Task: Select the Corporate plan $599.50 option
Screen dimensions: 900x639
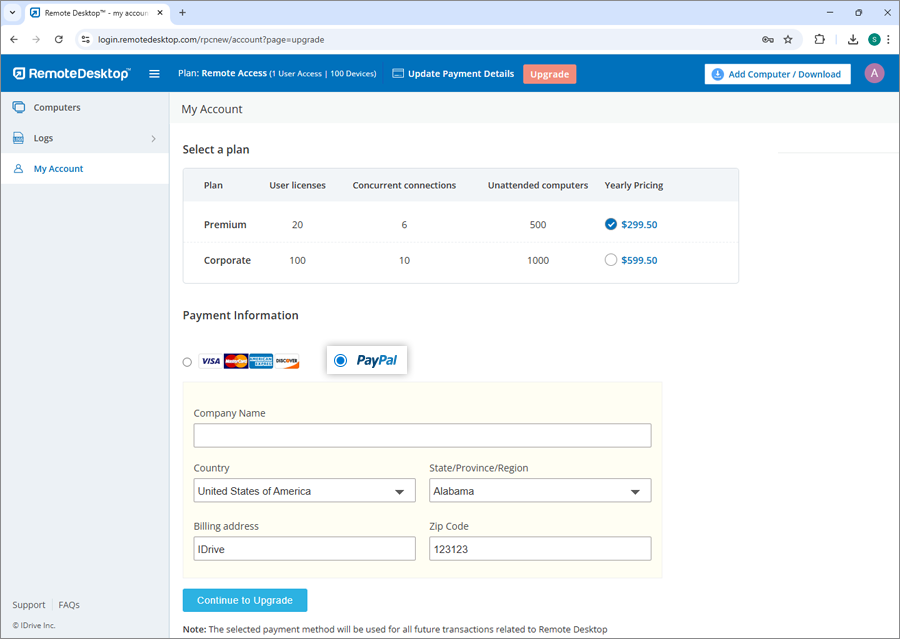Action: coord(611,260)
